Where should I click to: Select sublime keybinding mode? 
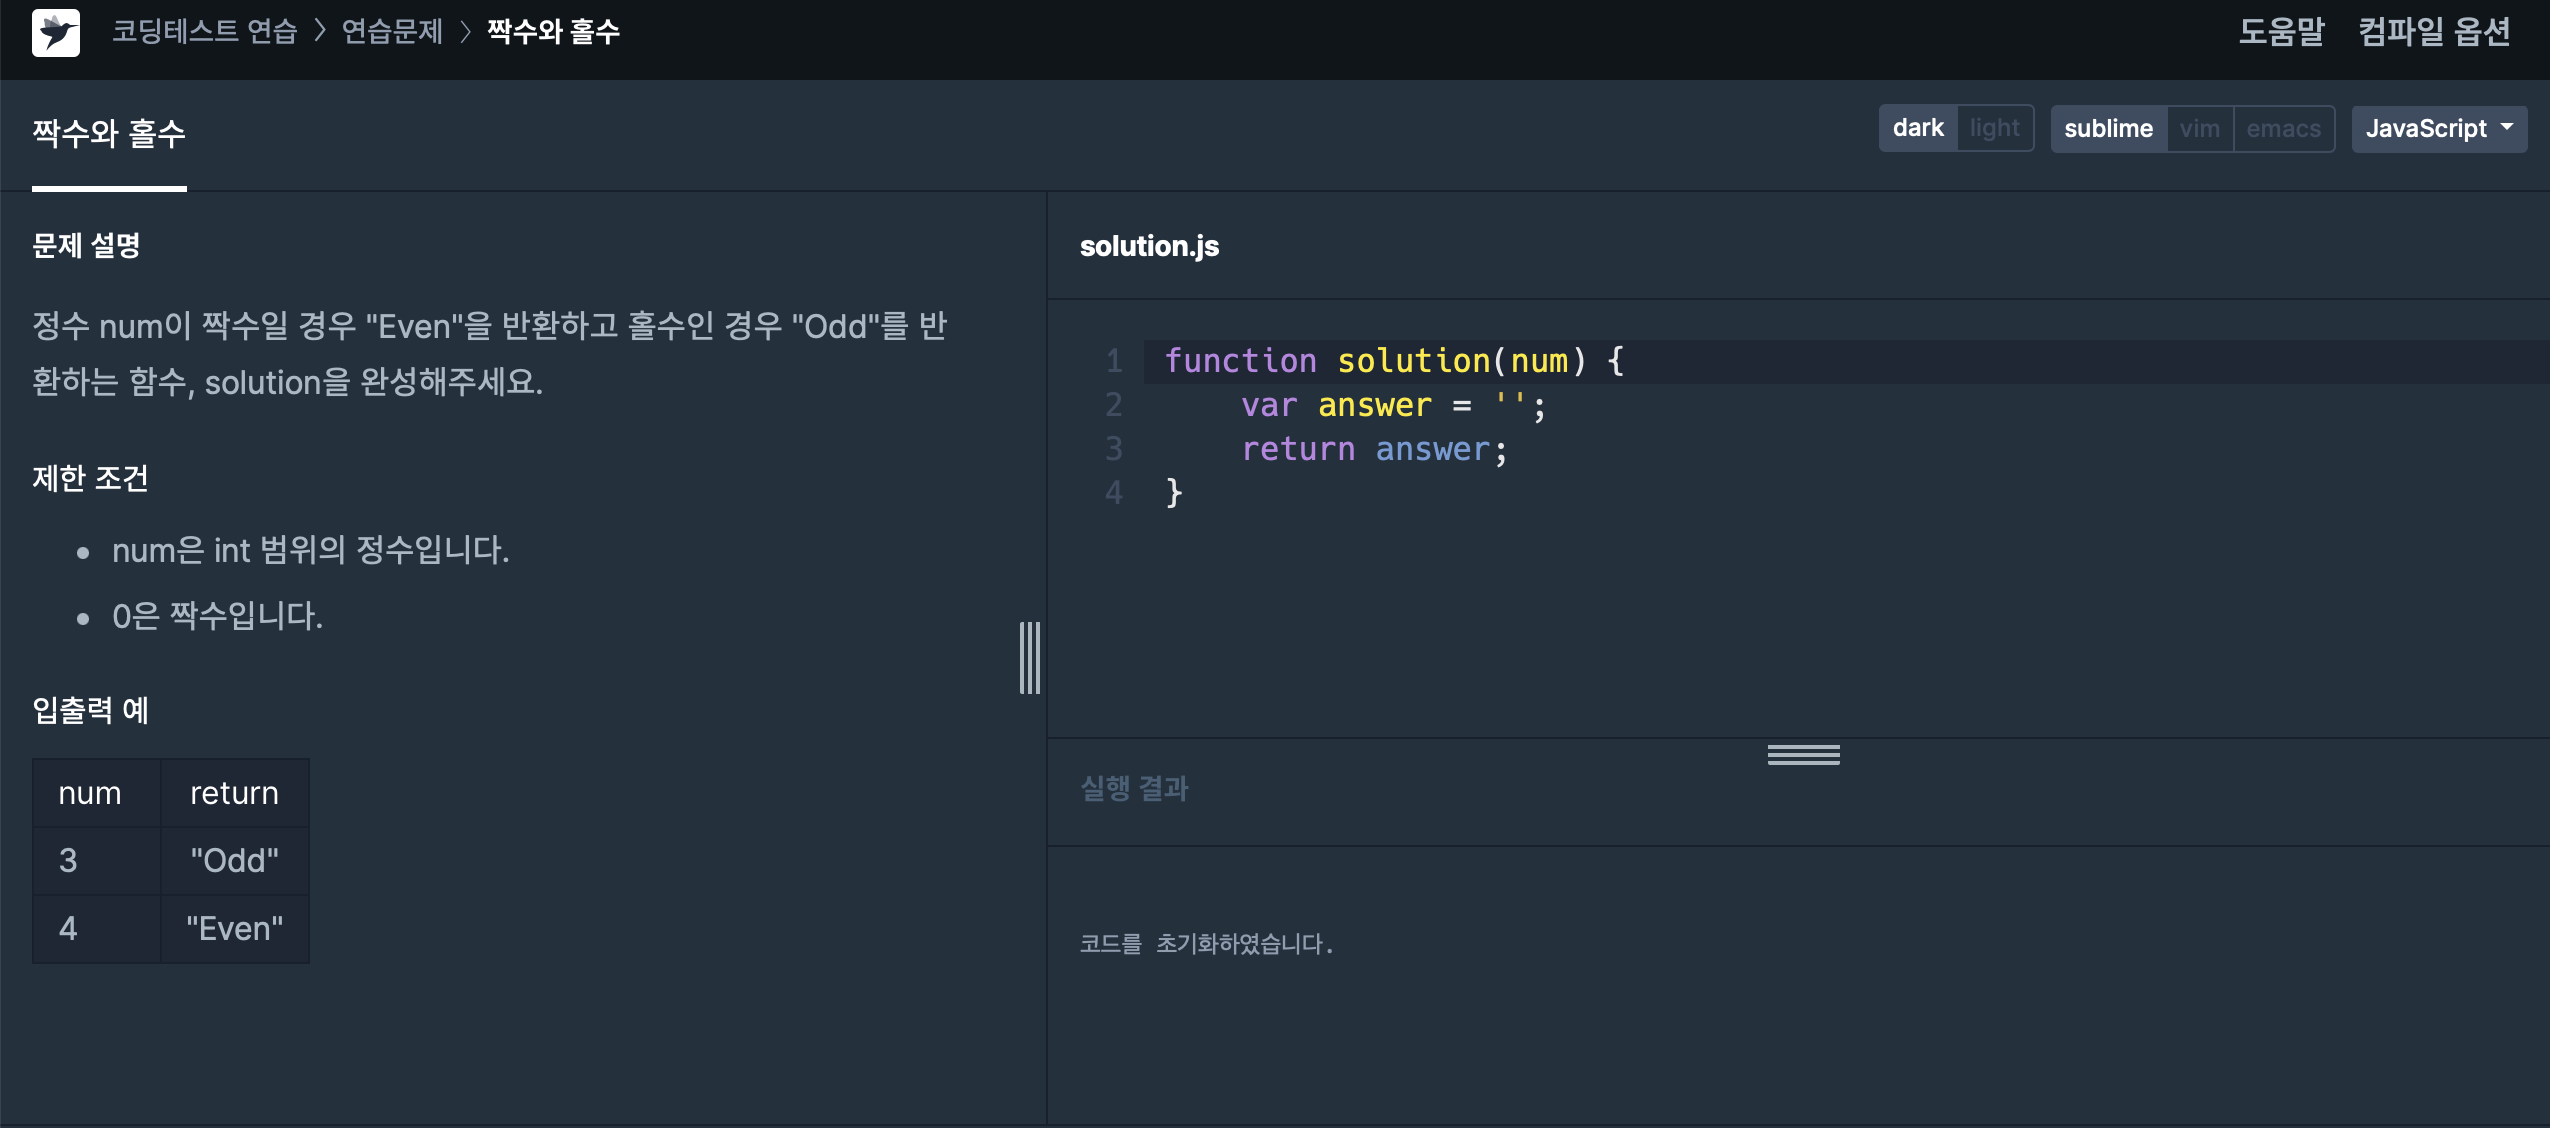tap(2108, 128)
